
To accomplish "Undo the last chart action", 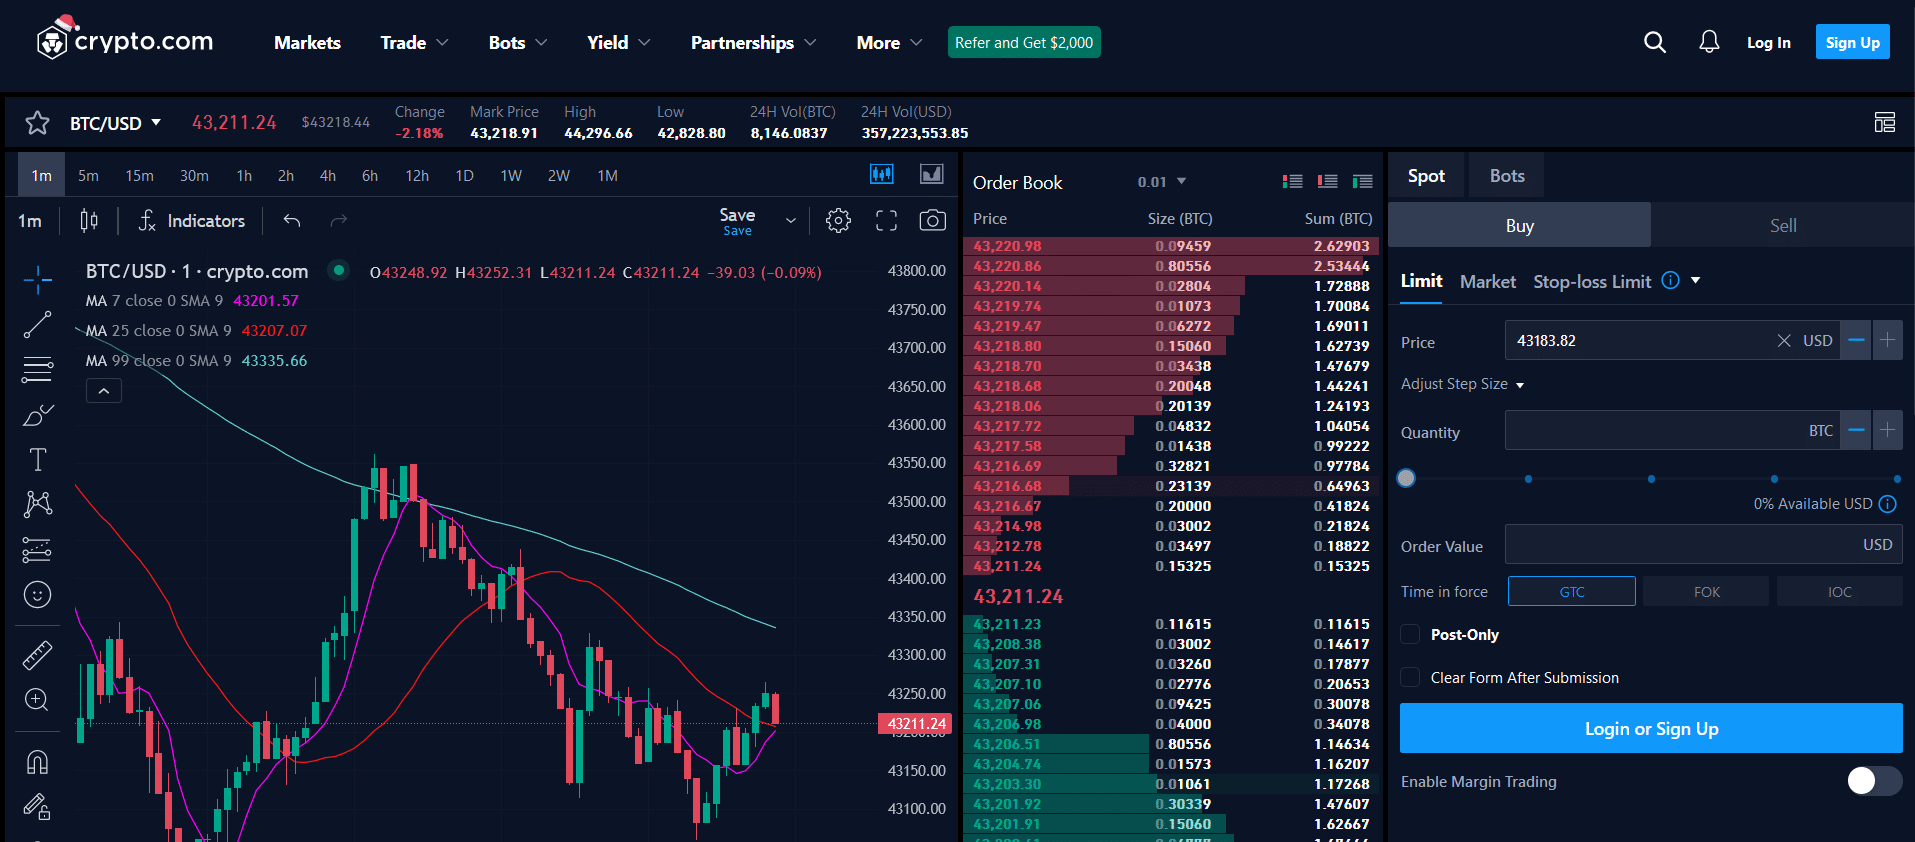I will [292, 220].
